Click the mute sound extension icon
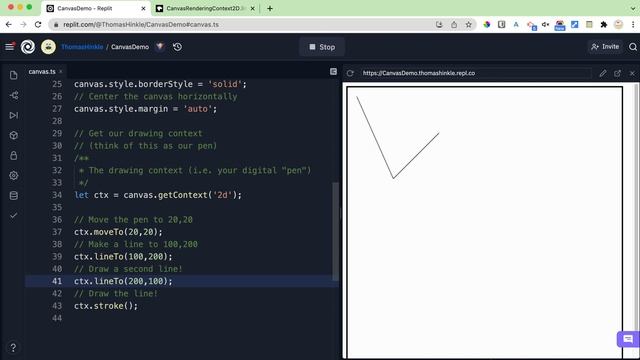This screenshot has height=360, width=640. pyautogui.click(x=545, y=24)
